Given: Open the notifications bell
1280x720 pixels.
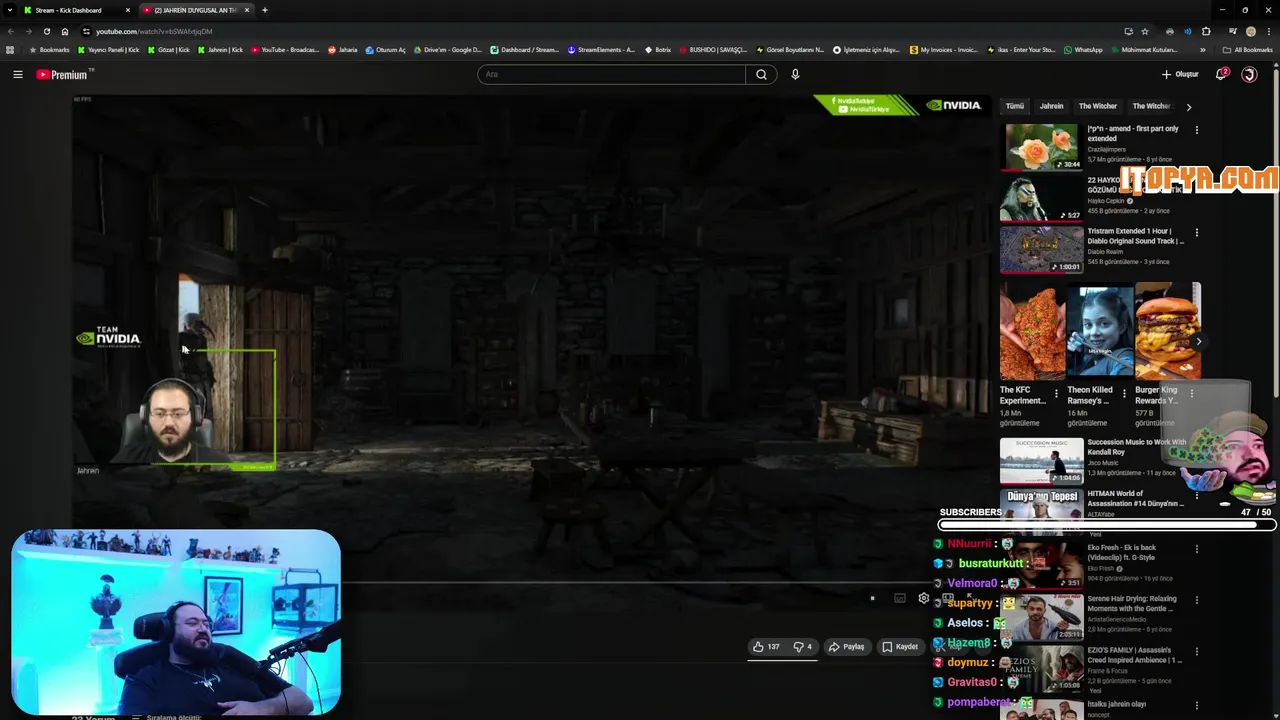Looking at the screenshot, I should pos(1221,74).
